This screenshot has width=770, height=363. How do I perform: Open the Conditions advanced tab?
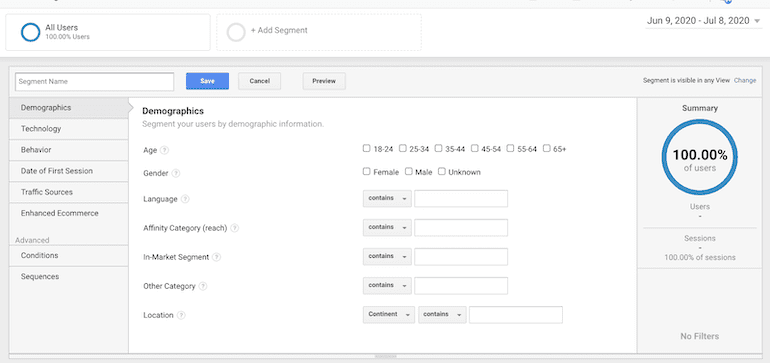click(x=69, y=255)
